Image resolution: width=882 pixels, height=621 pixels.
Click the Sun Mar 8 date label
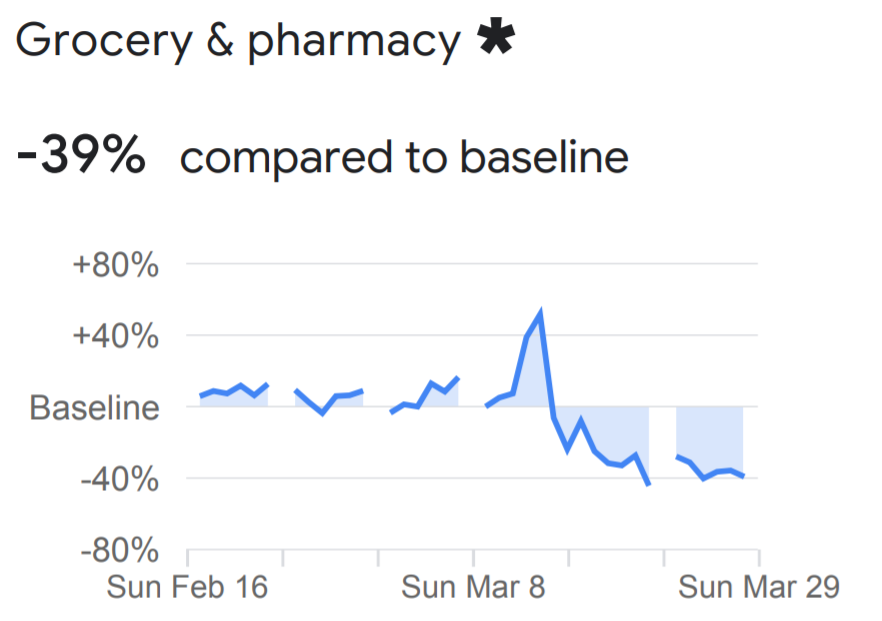tap(473, 587)
